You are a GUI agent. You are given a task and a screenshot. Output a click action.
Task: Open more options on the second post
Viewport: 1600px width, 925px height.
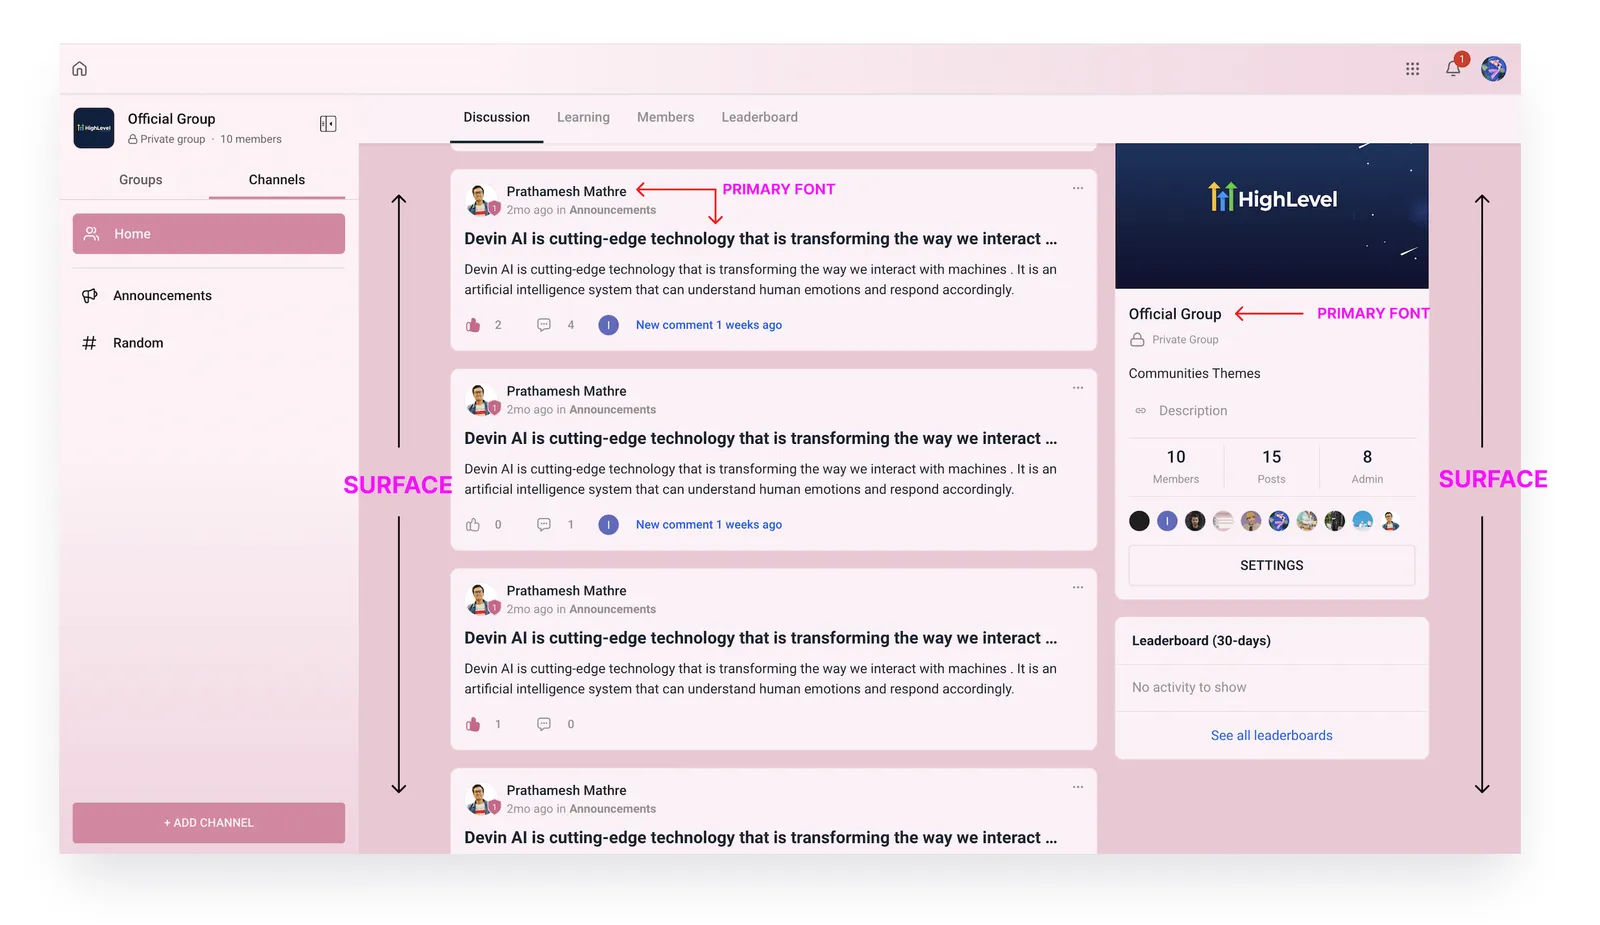(x=1078, y=388)
